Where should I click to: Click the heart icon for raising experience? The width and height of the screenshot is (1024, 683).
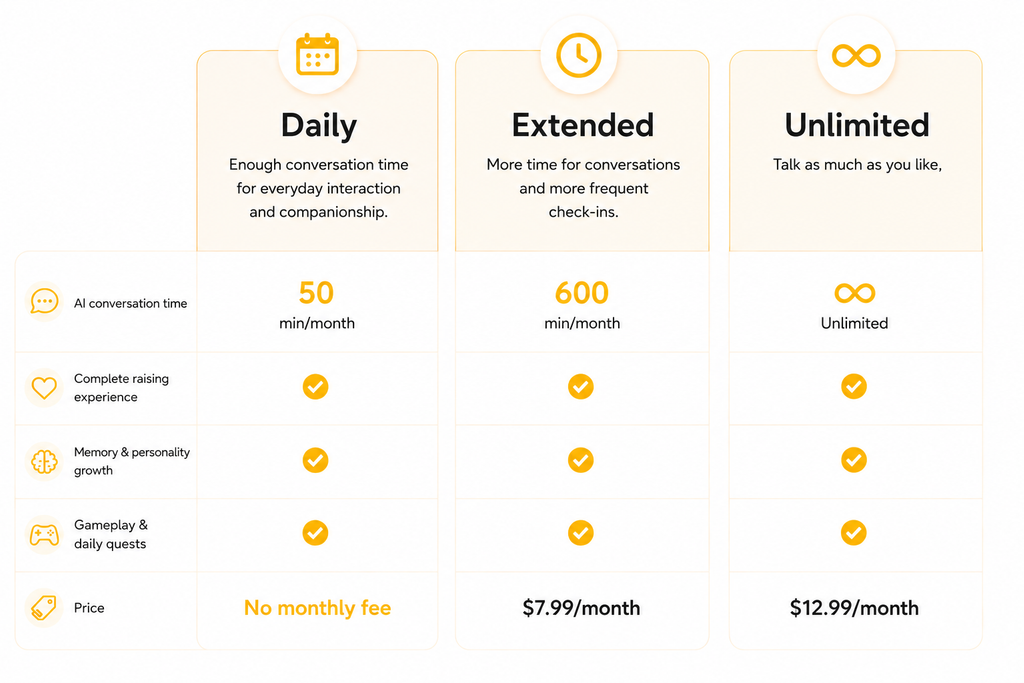44,388
